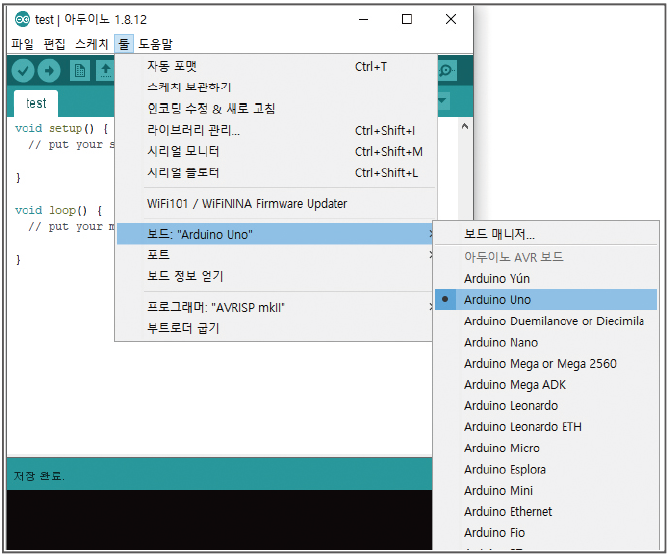The image size is (670, 556).
Task: Click the 저장 완료. status message
Action: [x=39, y=476]
